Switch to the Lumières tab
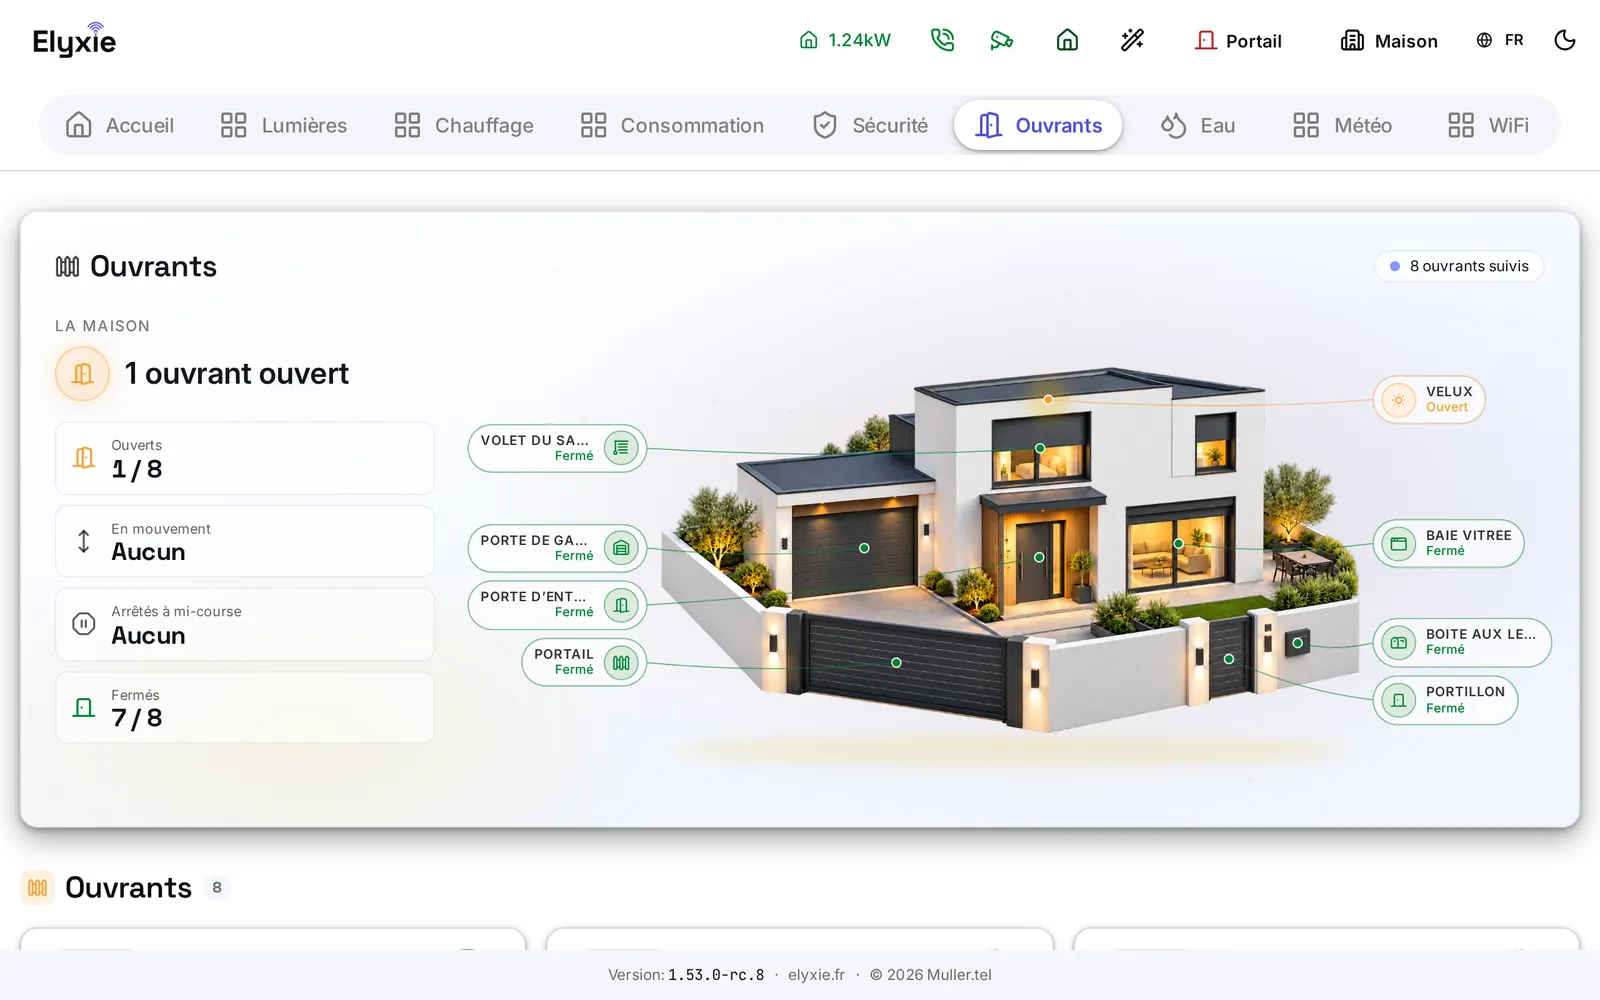Screen dimensions: 1600x1000 tap(284, 125)
